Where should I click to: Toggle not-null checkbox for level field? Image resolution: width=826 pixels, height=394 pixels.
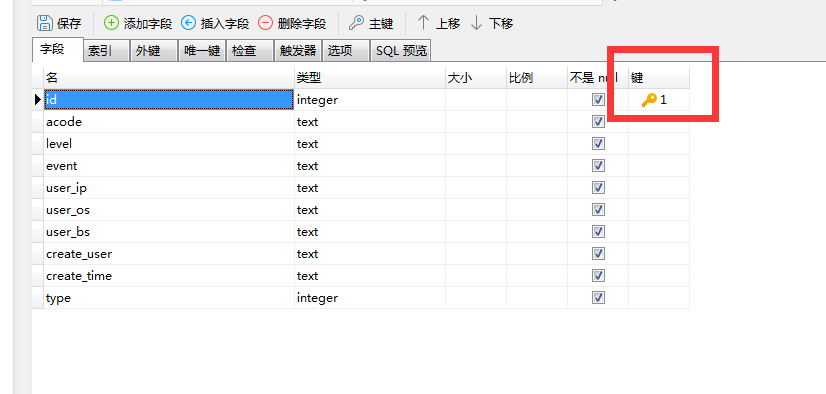598,144
